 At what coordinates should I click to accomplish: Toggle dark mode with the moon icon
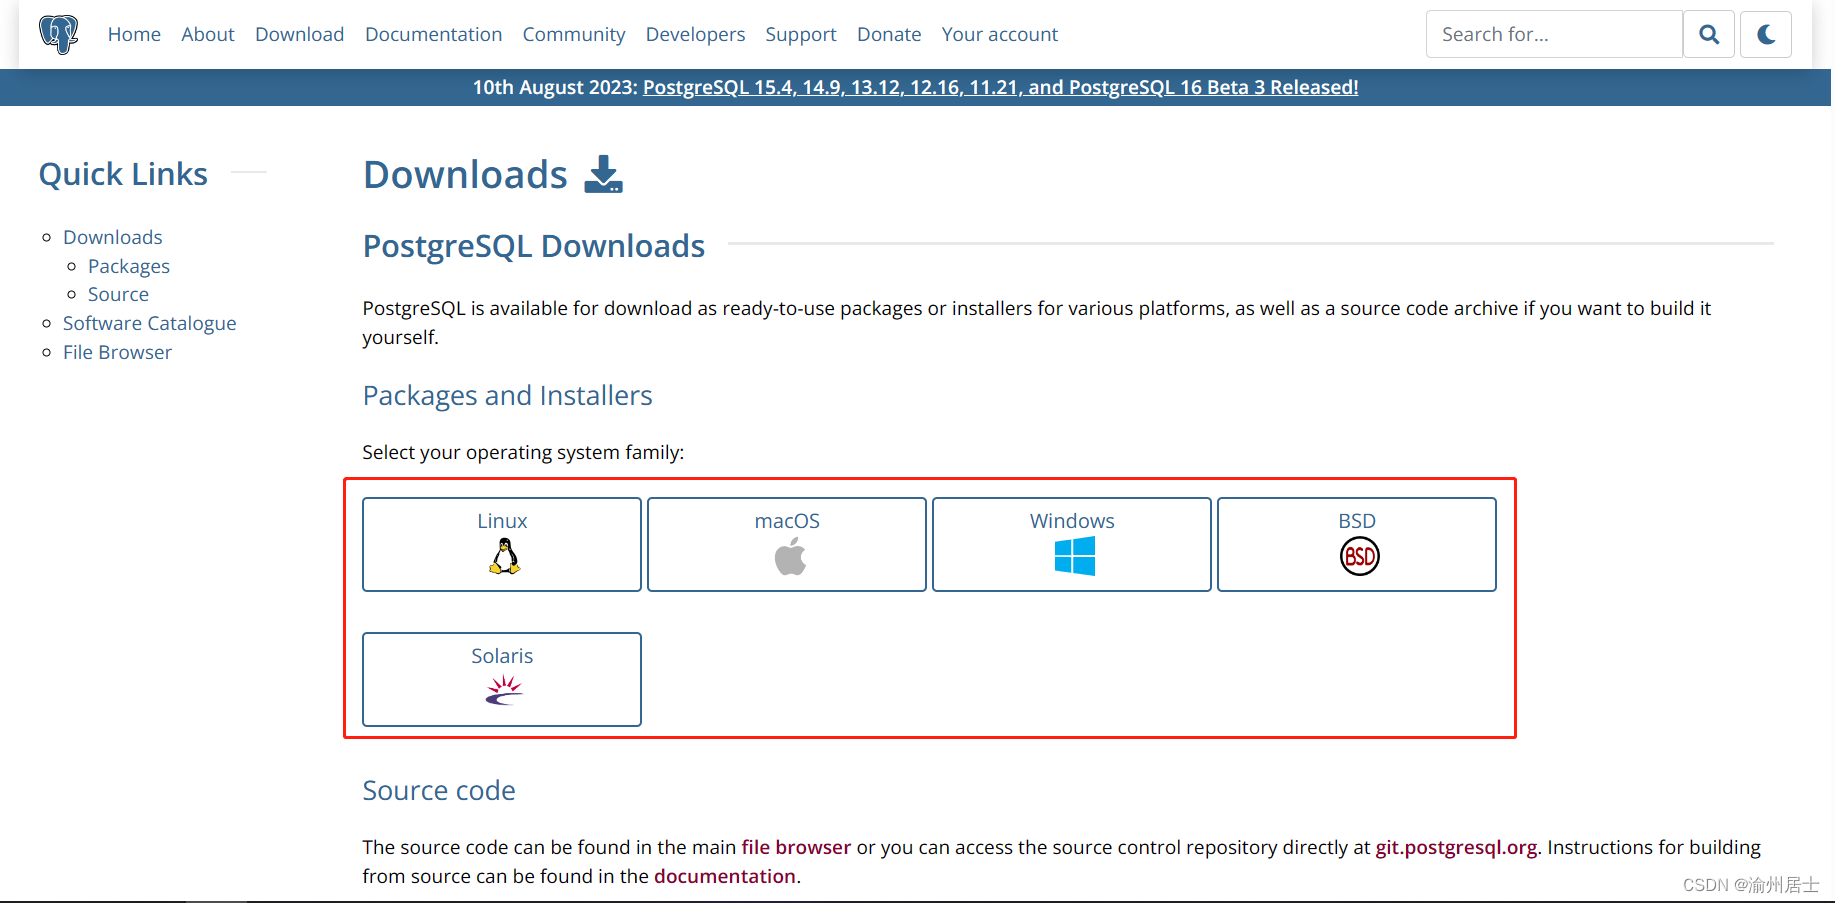tap(1766, 34)
